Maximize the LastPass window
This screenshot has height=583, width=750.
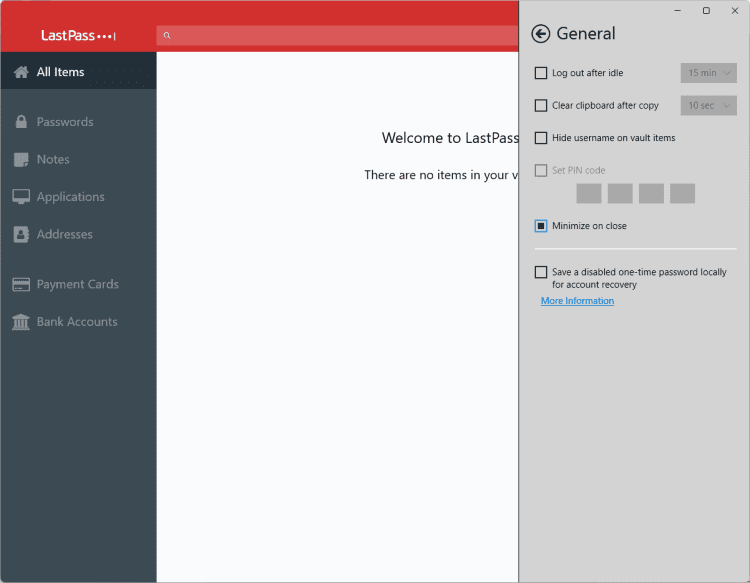click(706, 11)
